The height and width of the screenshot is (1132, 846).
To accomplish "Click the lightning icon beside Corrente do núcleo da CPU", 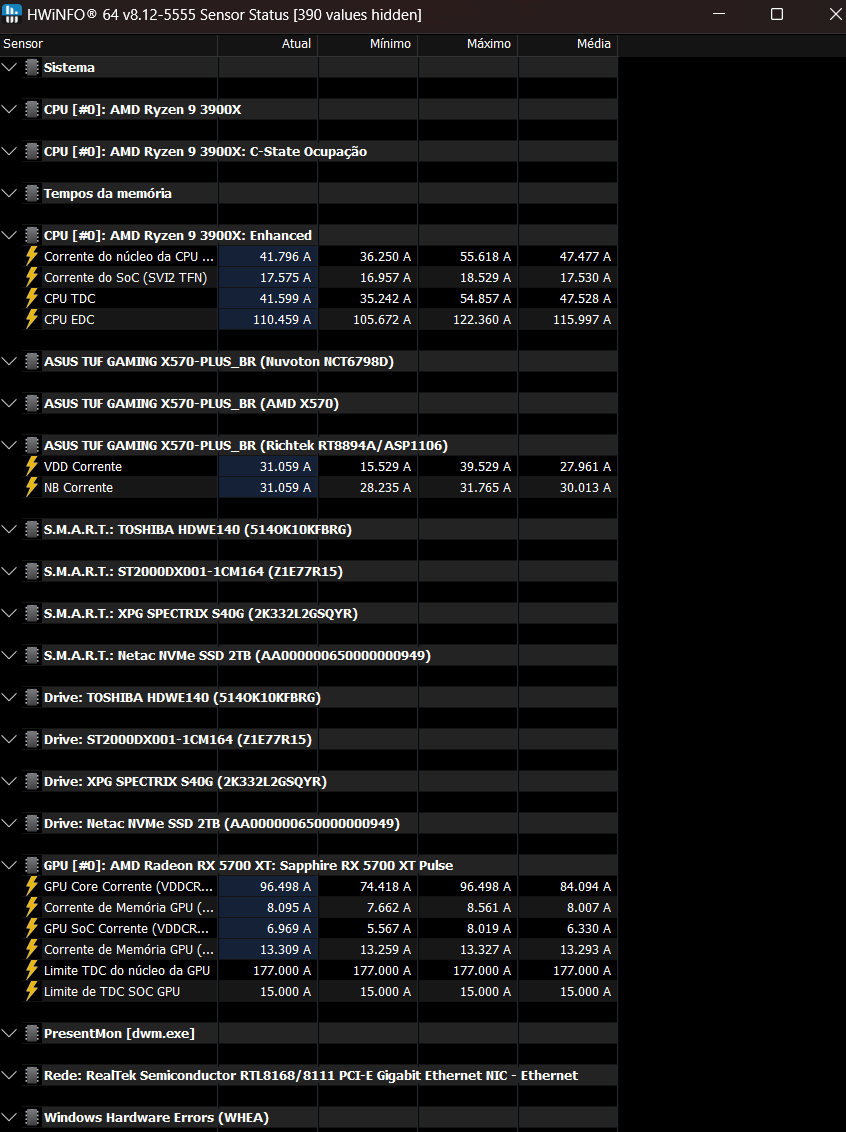I will click(32, 256).
